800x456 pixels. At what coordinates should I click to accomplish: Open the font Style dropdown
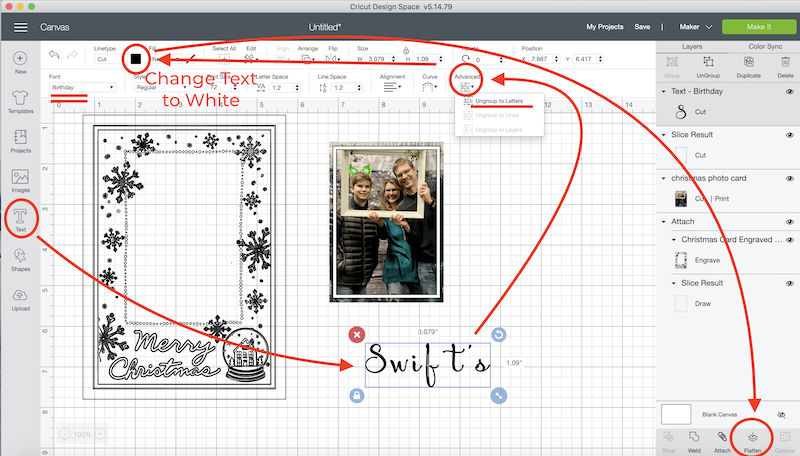point(161,87)
